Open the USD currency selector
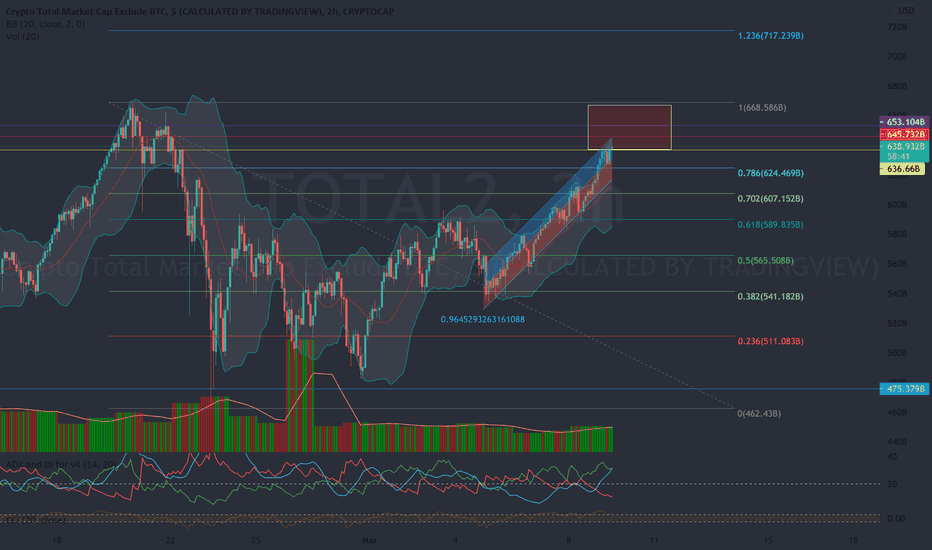This screenshot has width=932, height=550. pyautogui.click(x=906, y=11)
